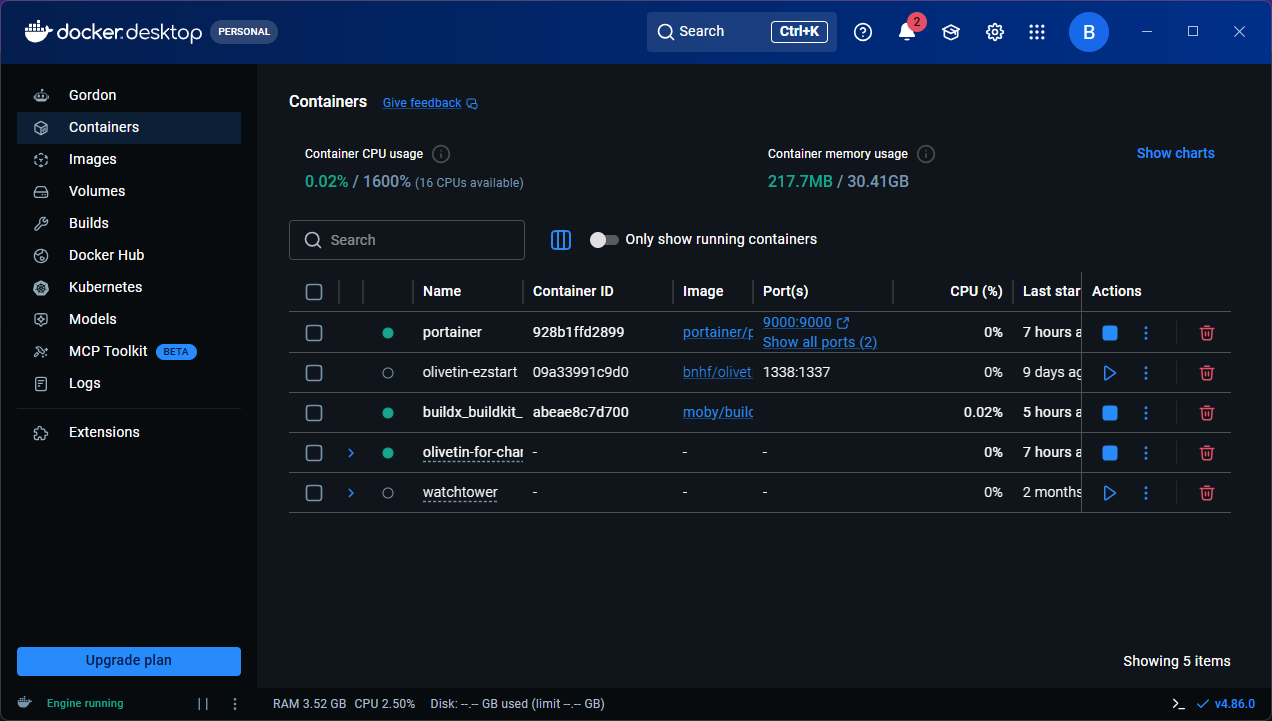The image size is (1272, 721).
Task: Delete the olivetin-ezstart container
Action: [x=1207, y=373]
